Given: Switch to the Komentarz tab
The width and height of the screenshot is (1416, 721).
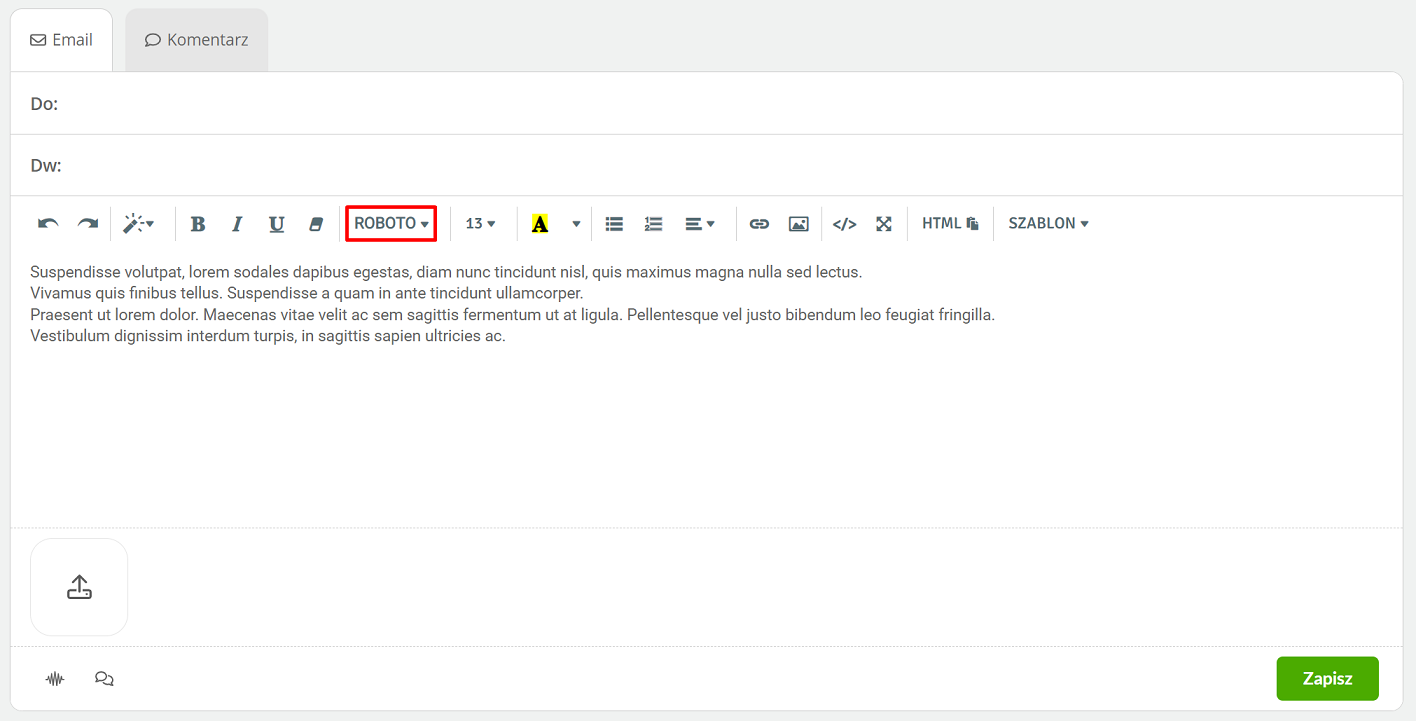Looking at the screenshot, I should tap(197, 40).
